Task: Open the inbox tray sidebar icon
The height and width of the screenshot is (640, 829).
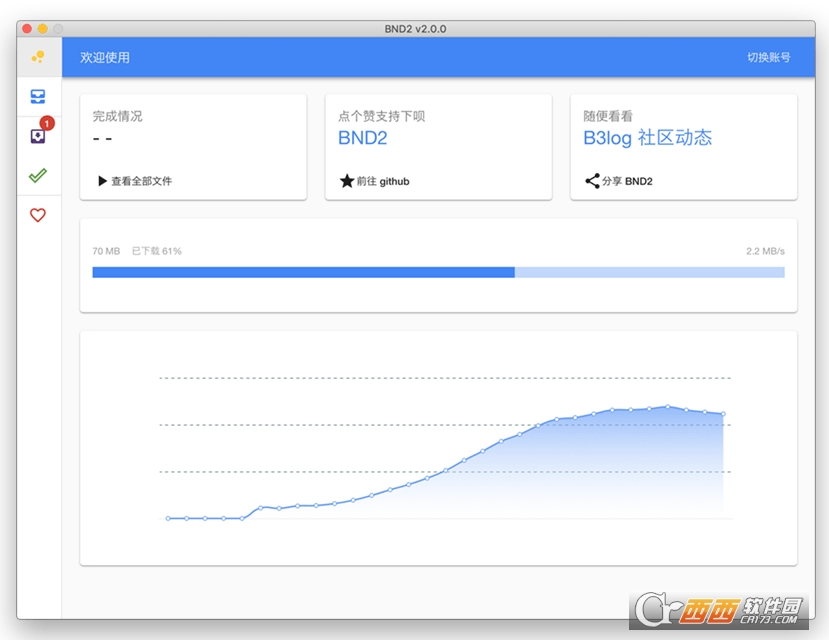Action: (x=38, y=96)
